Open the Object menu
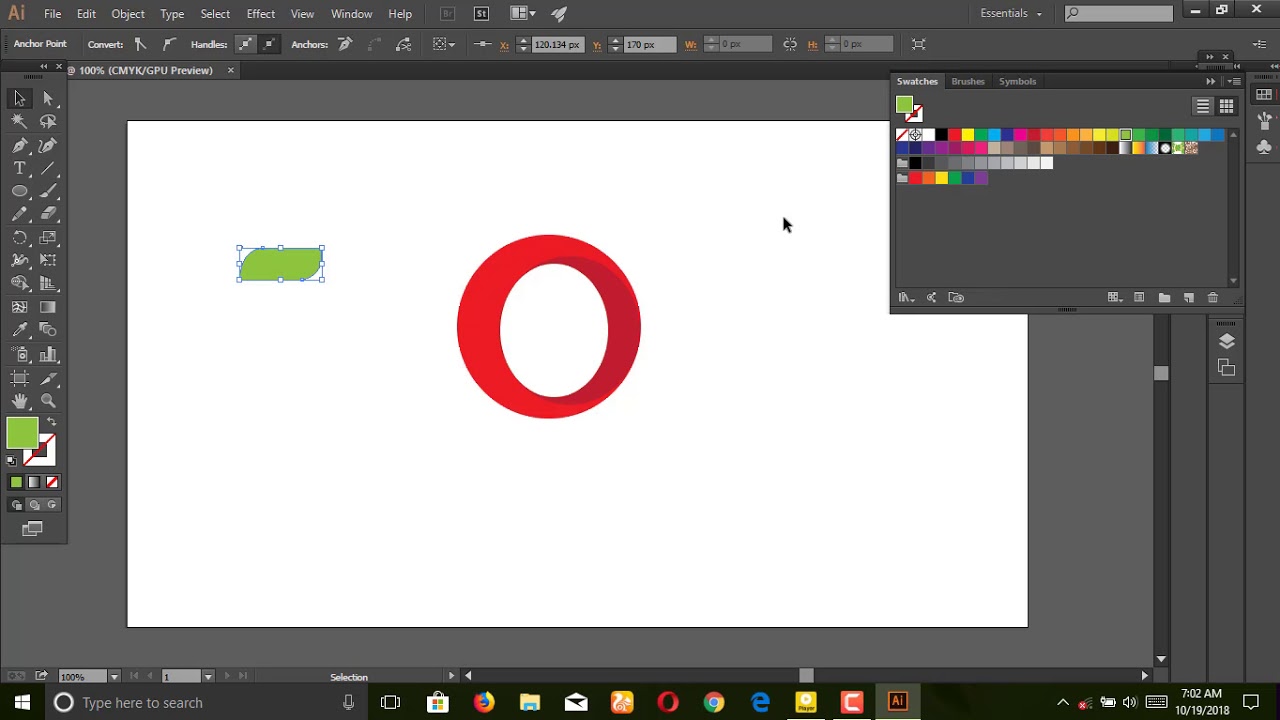 [x=127, y=14]
